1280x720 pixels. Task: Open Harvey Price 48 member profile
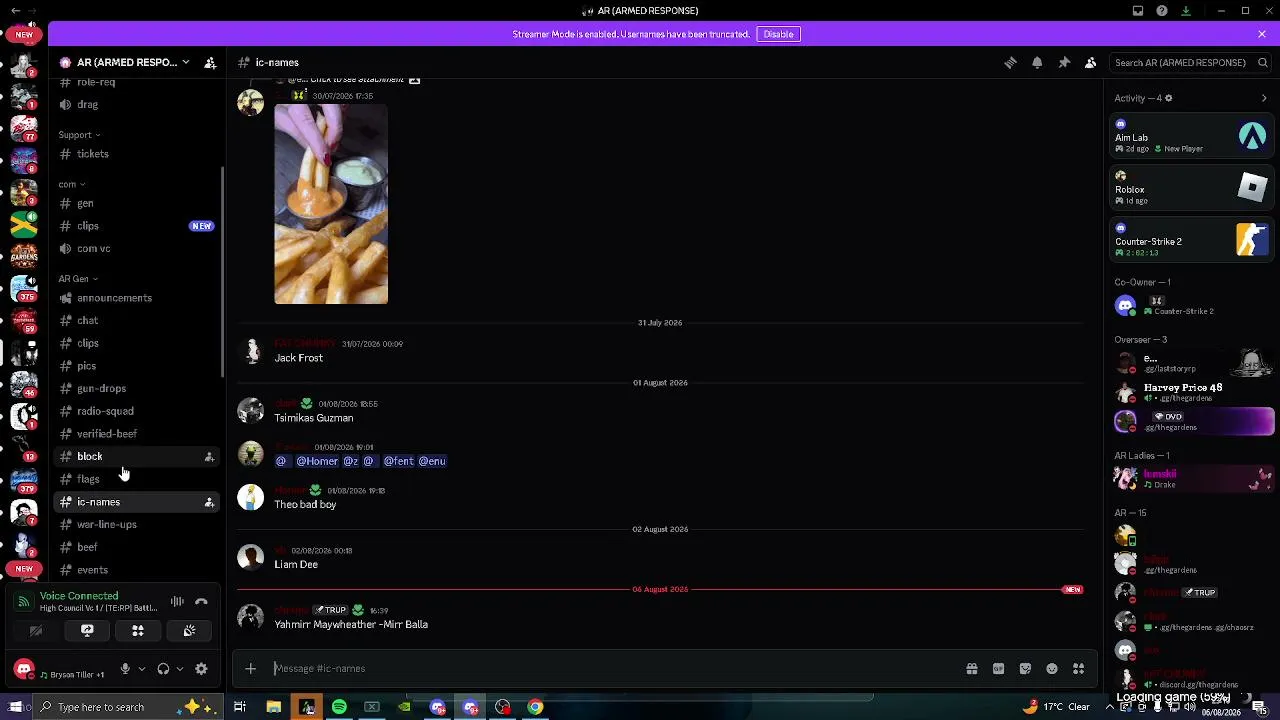(1191, 392)
